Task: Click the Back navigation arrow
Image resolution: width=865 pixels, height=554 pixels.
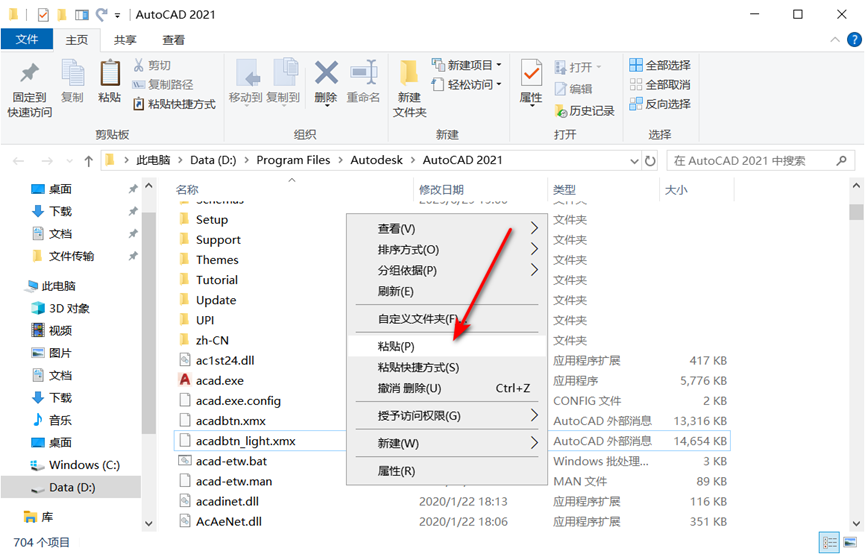Action: pos(18,161)
